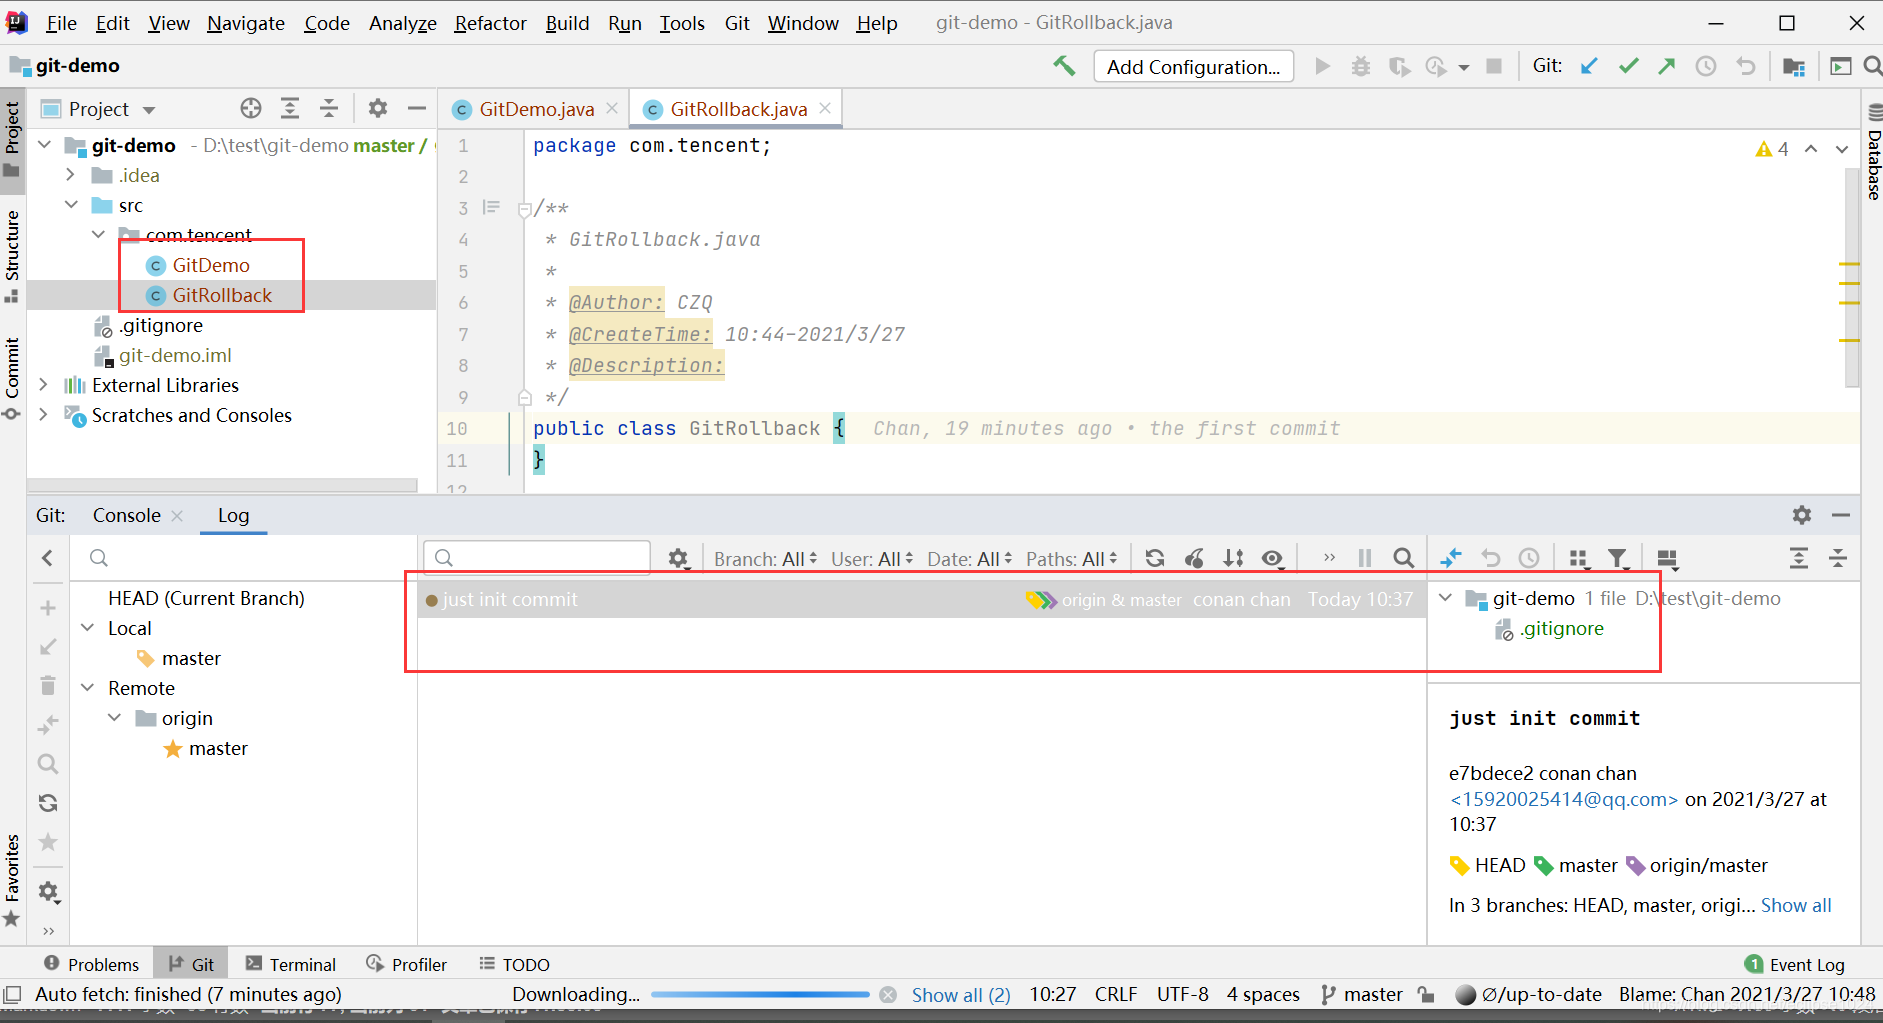Click the Git Rollback icon in toolbar
Viewport: 1883px width, 1023px height.
click(1746, 66)
